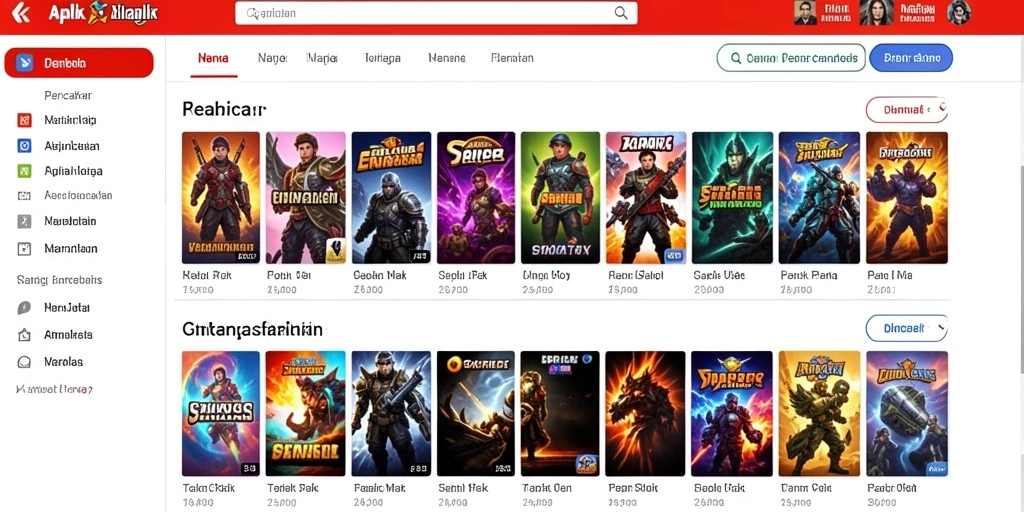This screenshot has height=512, width=1024.
Task: Open the dark knight Geoan Mak cover
Action: point(391,198)
